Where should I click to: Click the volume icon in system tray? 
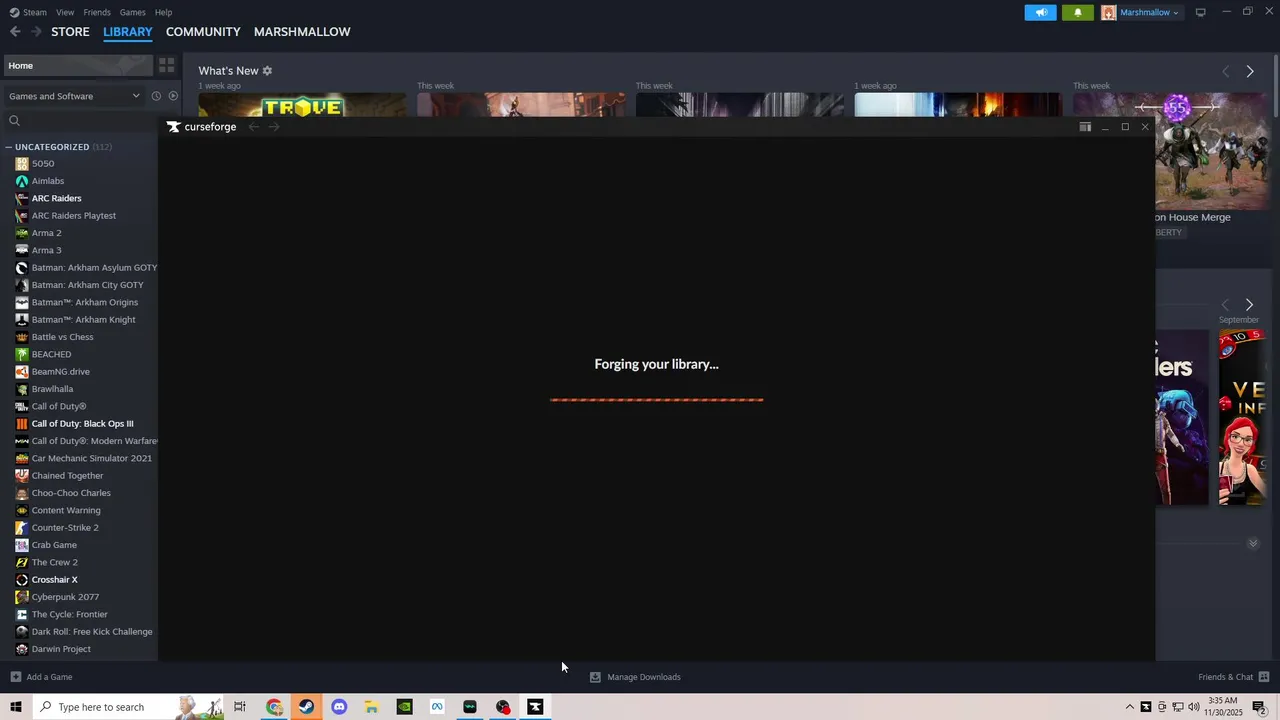coord(1194,707)
